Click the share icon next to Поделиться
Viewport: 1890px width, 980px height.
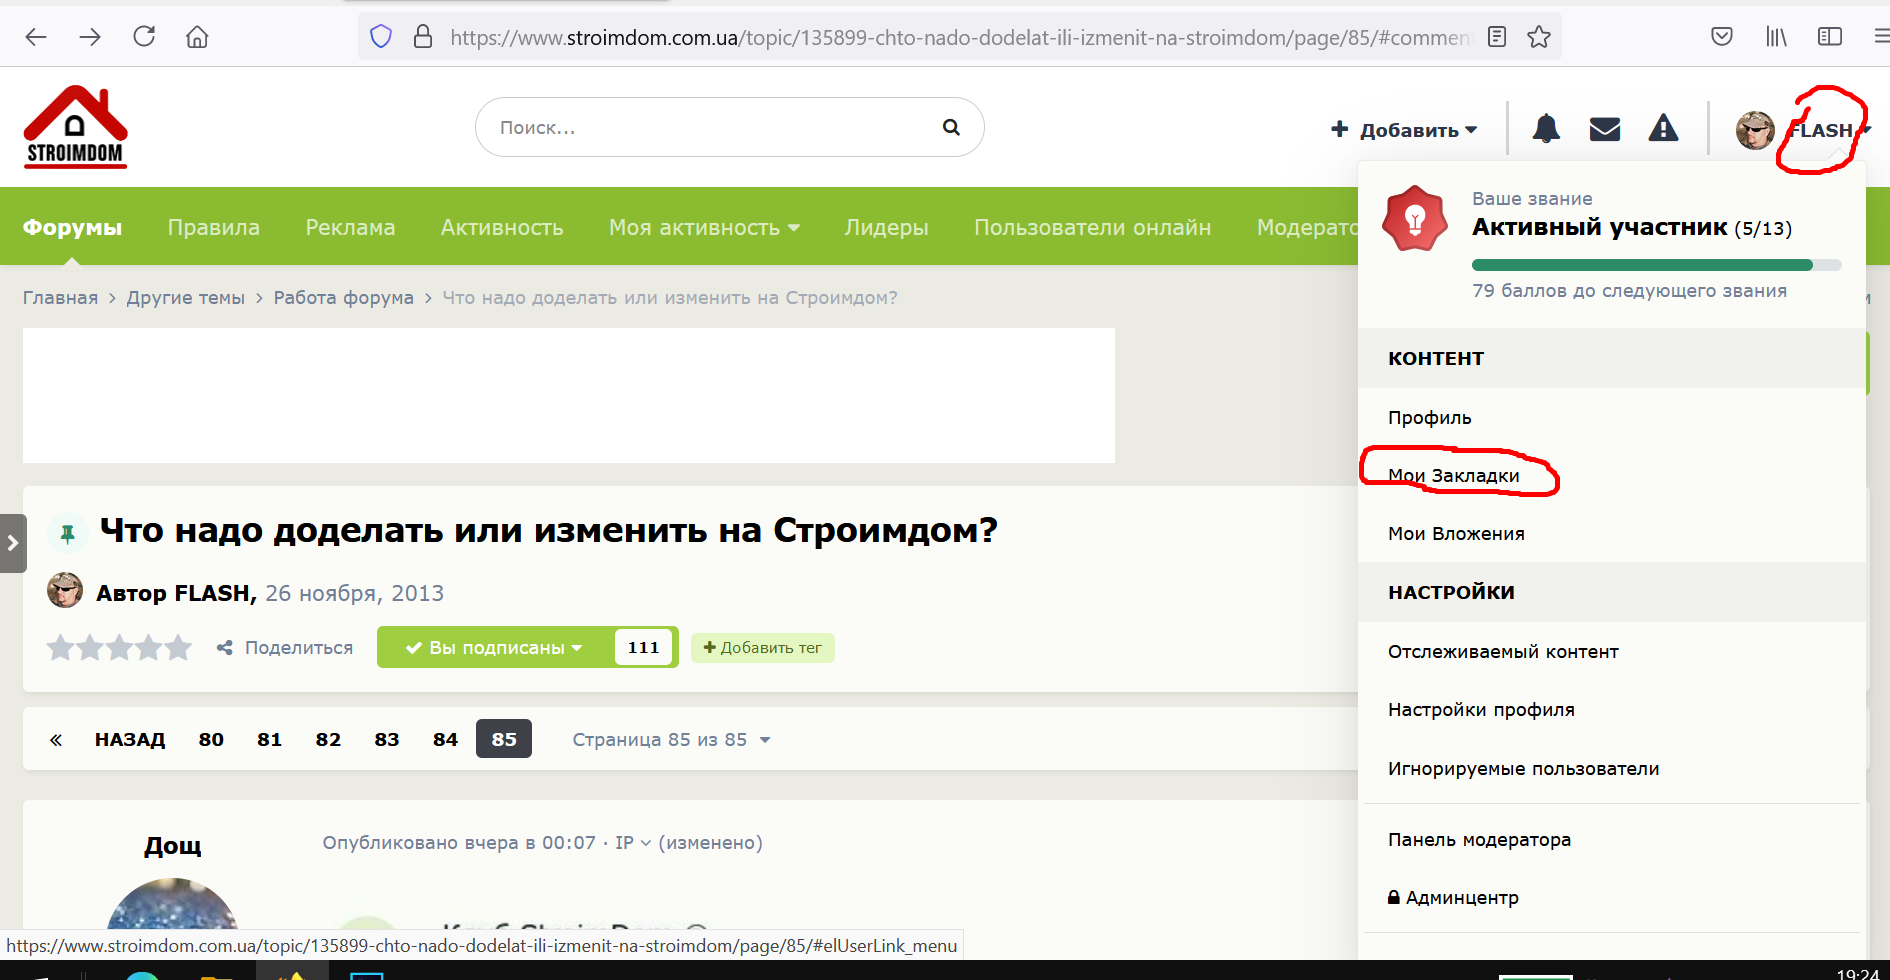coord(225,648)
